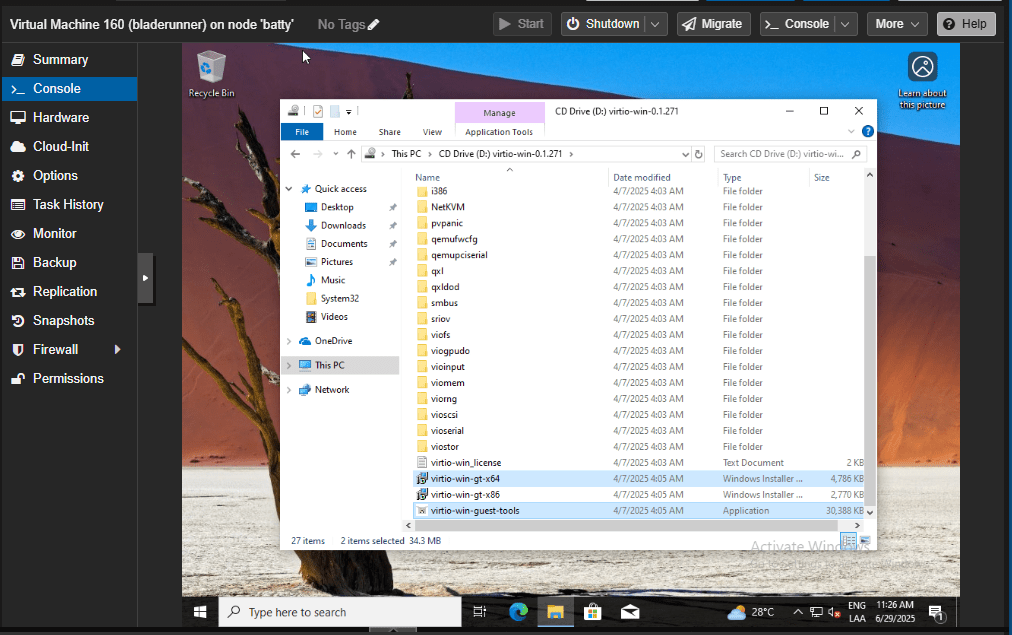Expand the Shutdown dropdown arrow
This screenshot has height=635, width=1012.
pos(656,24)
